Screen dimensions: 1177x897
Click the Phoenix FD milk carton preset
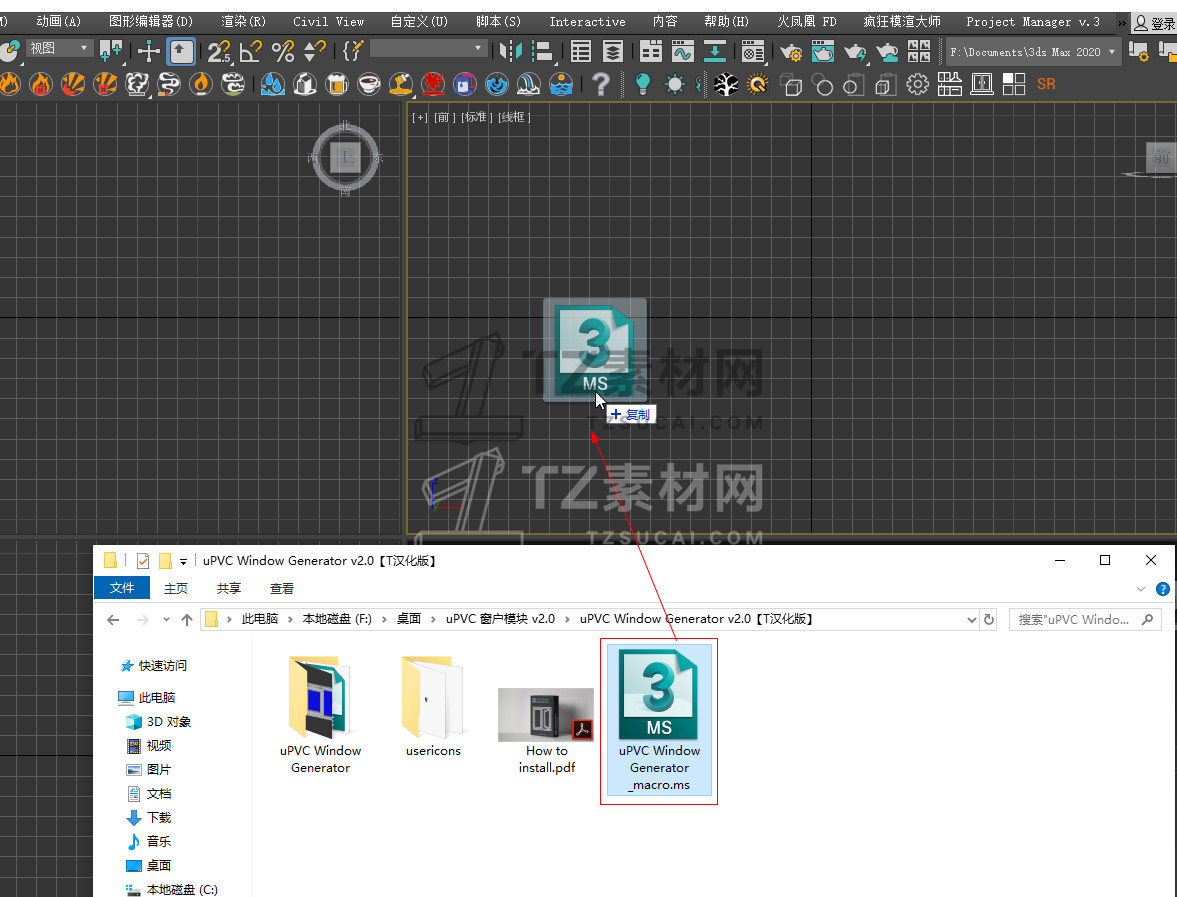[305, 83]
